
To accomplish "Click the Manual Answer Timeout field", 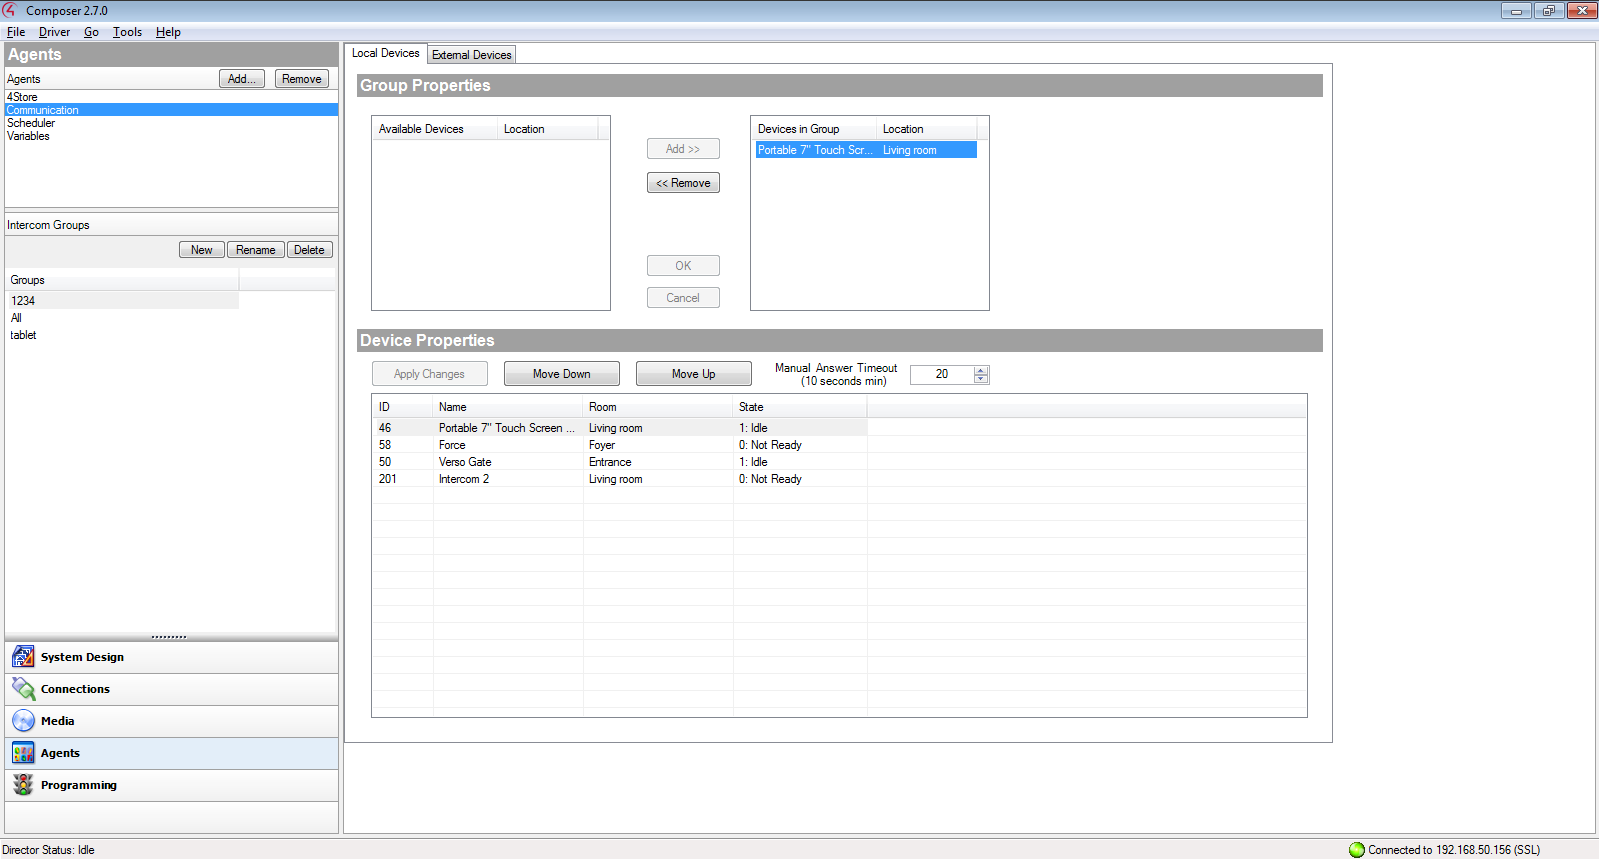I will click(941, 374).
